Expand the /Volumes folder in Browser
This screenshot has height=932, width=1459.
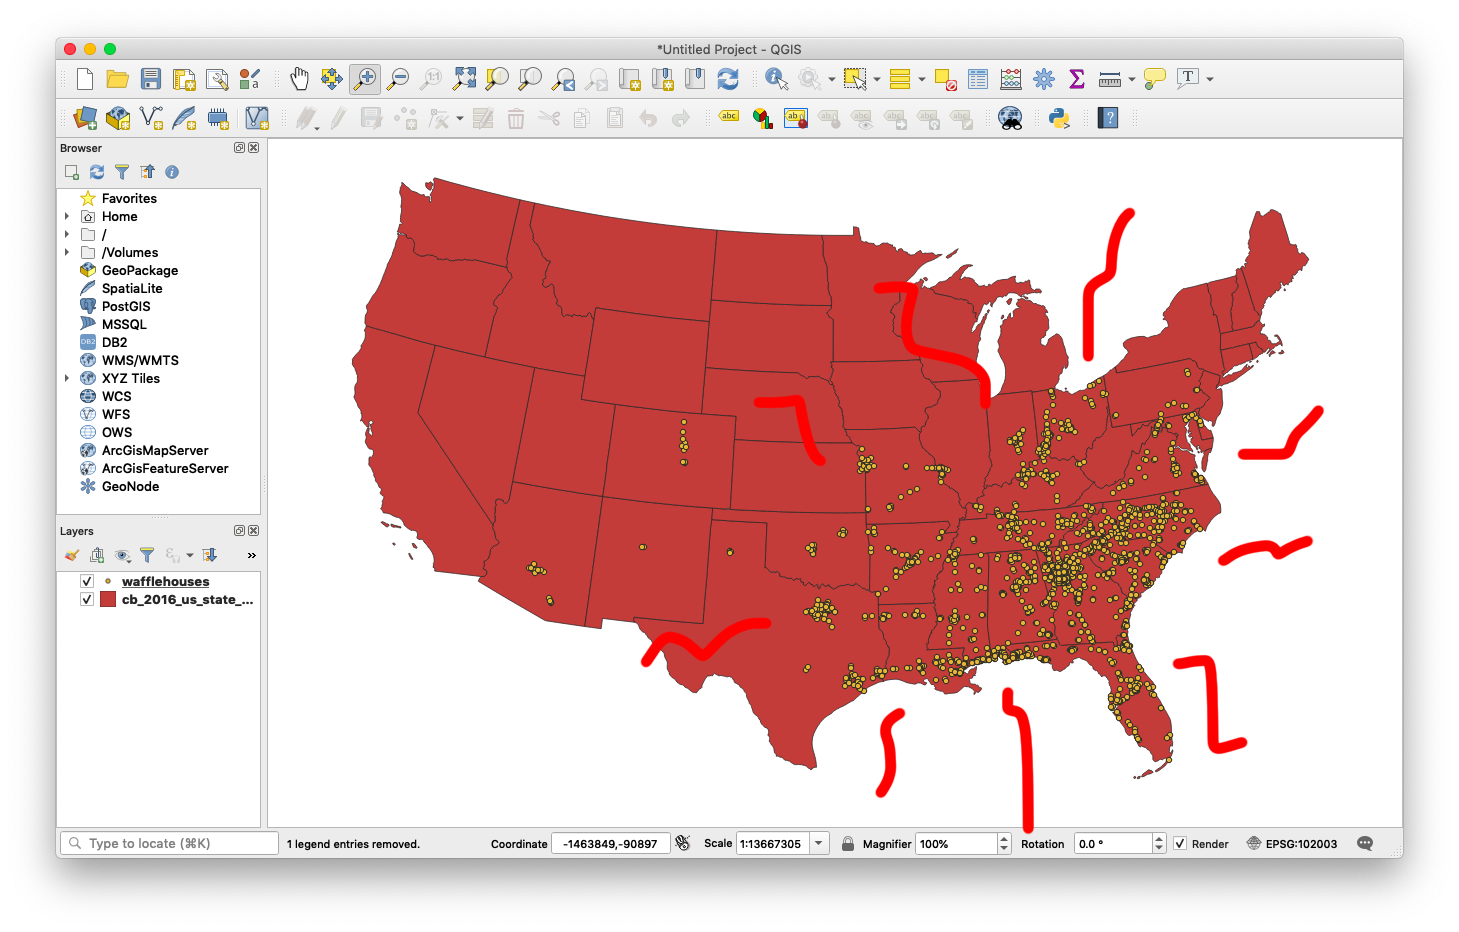[67, 252]
